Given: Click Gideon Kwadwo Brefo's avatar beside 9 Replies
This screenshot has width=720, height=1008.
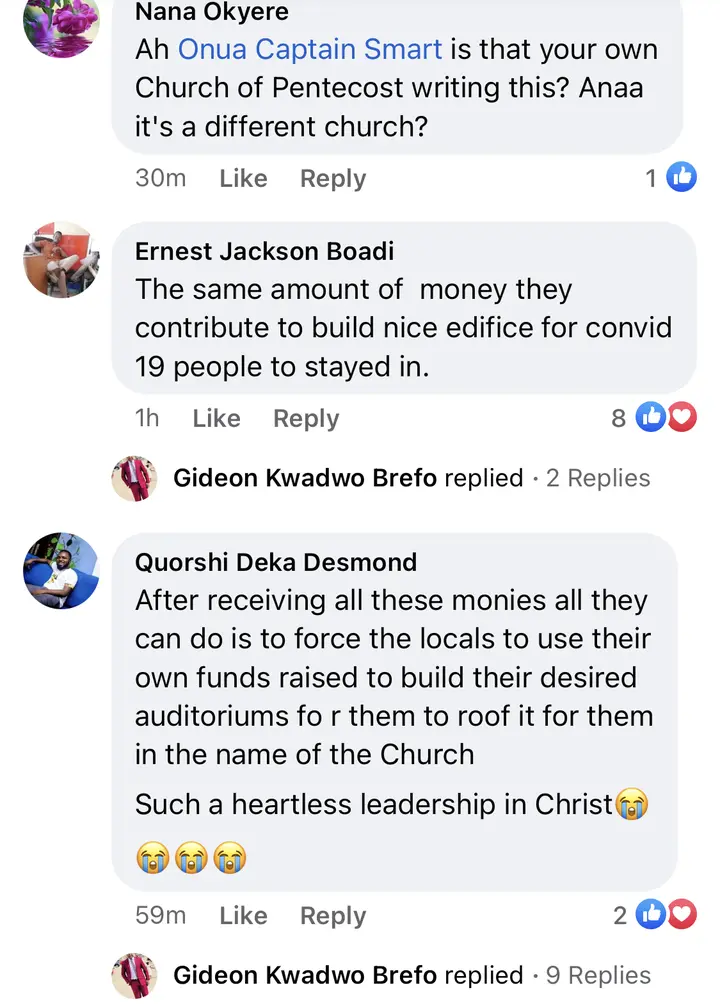Looking at the screenshot, I should pyautogui.click(x=134, y=975).
